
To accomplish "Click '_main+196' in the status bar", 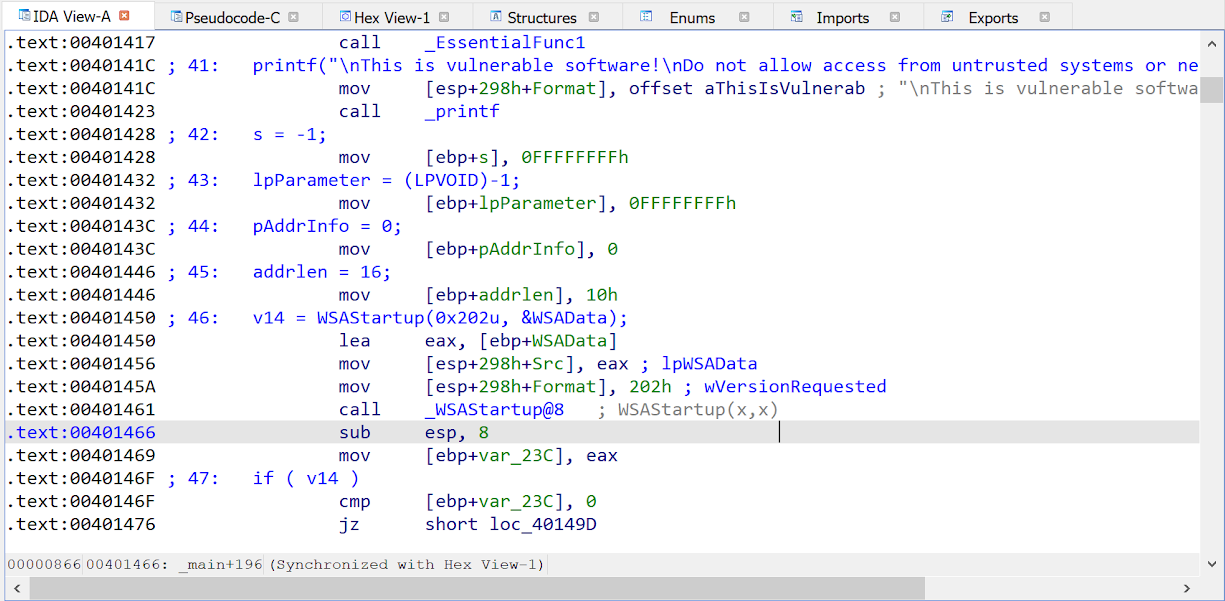I will [x=220, y=564].
